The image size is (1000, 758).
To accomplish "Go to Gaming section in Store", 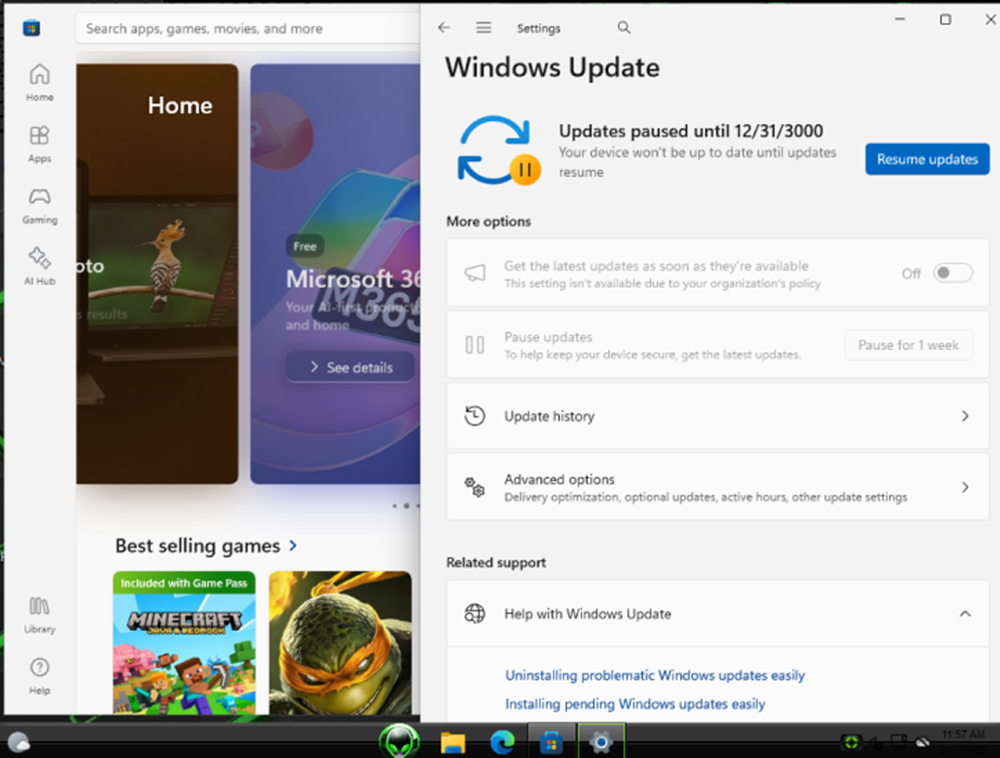I will pyautogui.click(x=40, y=204).
